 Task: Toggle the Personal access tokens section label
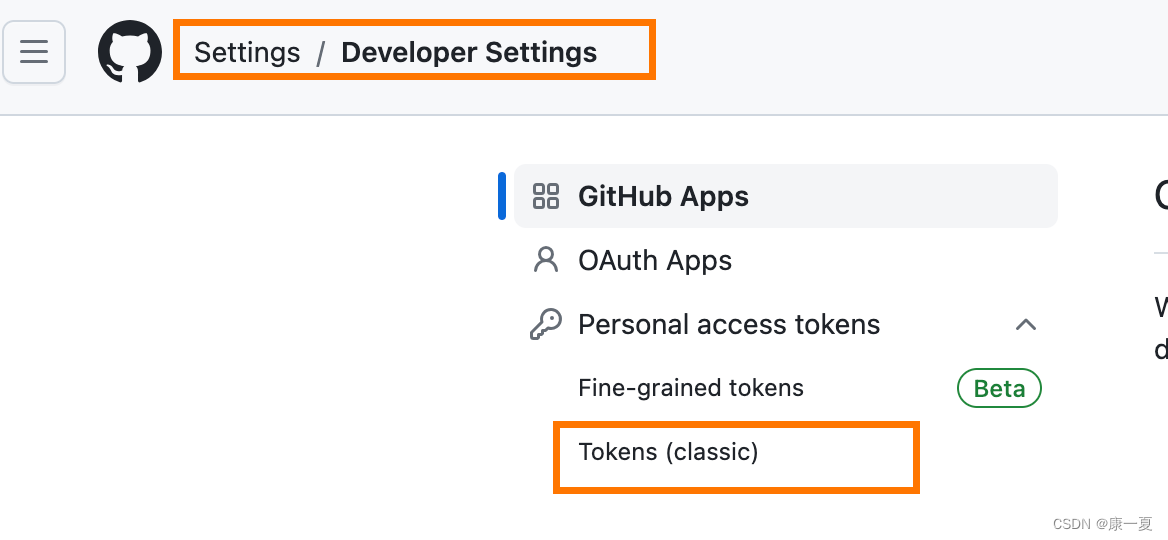click(729, 324)
